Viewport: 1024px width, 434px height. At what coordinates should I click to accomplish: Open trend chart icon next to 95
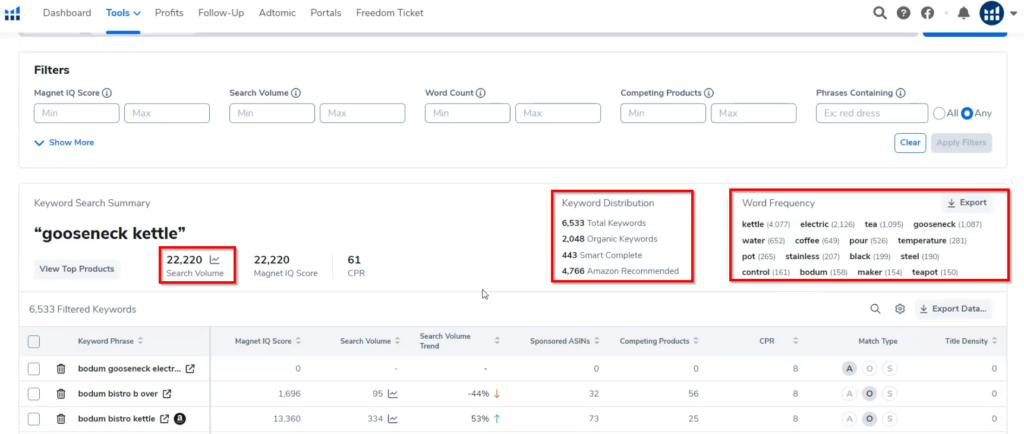392,394
